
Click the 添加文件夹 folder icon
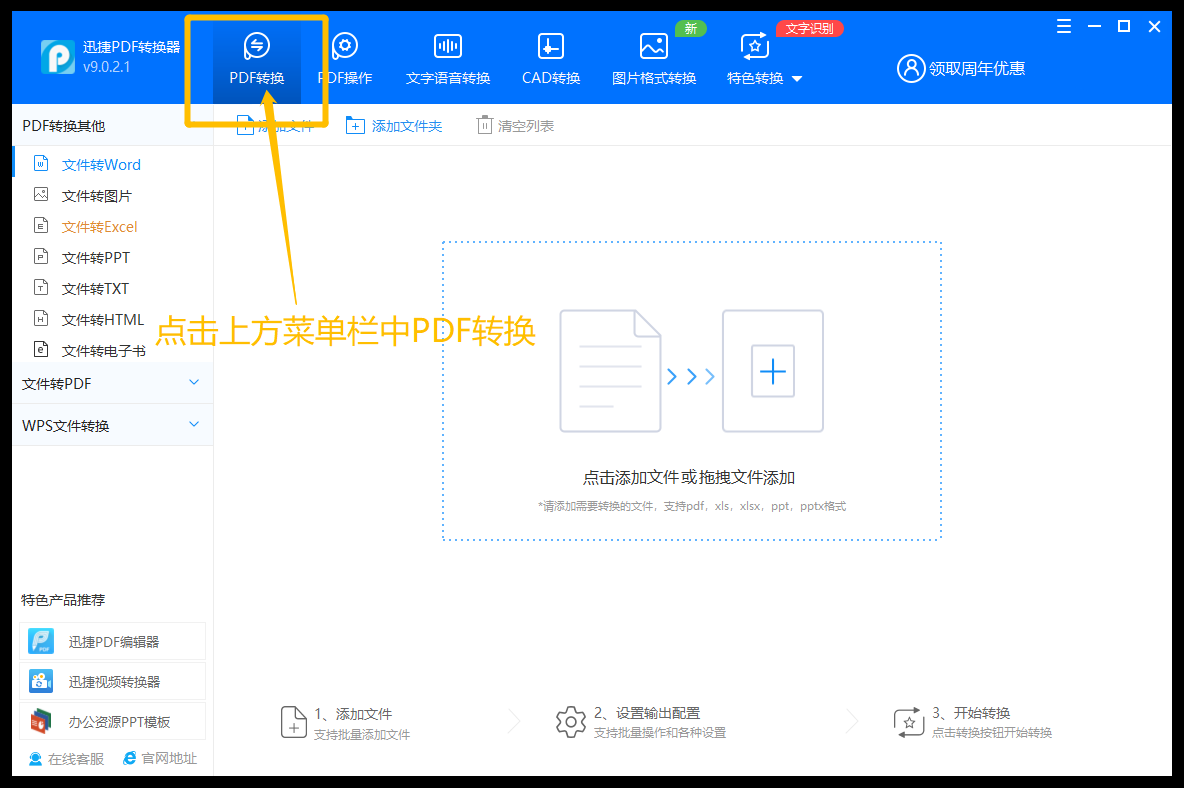pos(355,125)
